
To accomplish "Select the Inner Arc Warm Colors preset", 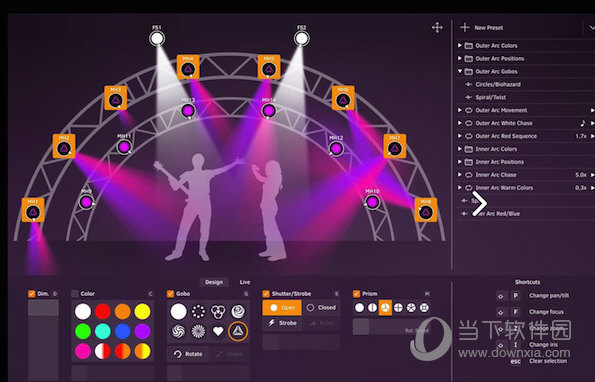I will 526,187.
